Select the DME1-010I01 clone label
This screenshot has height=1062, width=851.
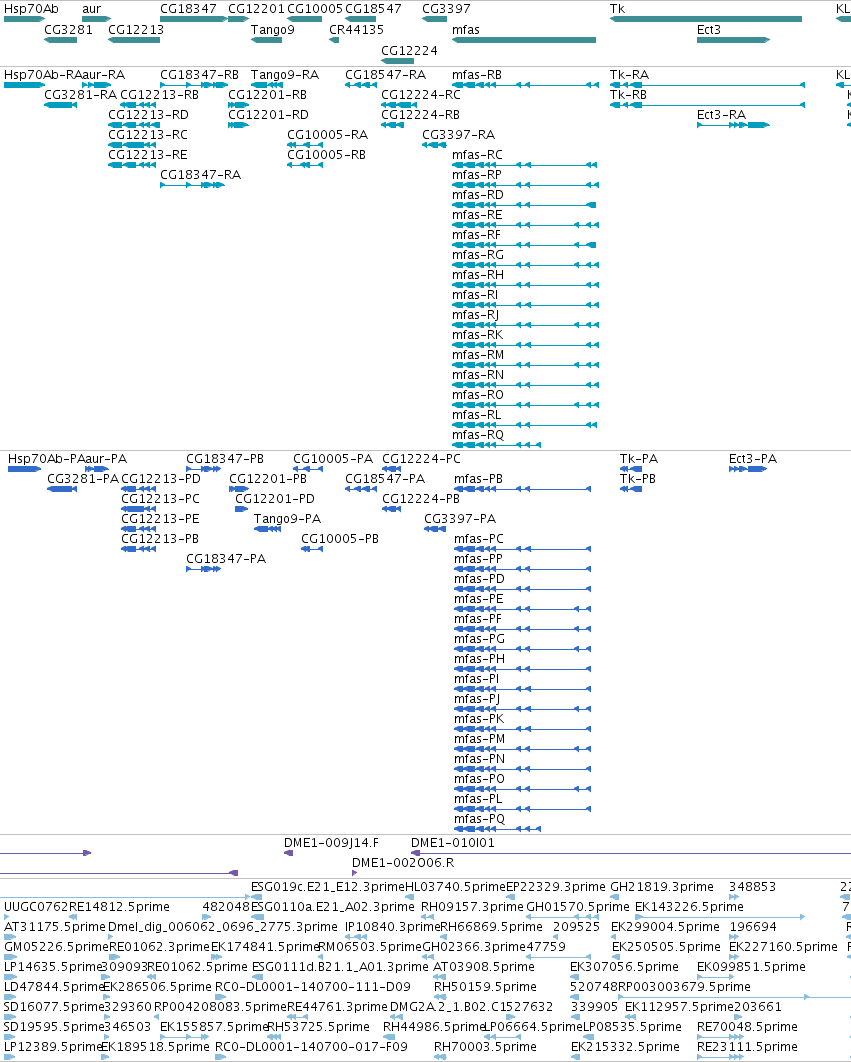tap(453, 843)
